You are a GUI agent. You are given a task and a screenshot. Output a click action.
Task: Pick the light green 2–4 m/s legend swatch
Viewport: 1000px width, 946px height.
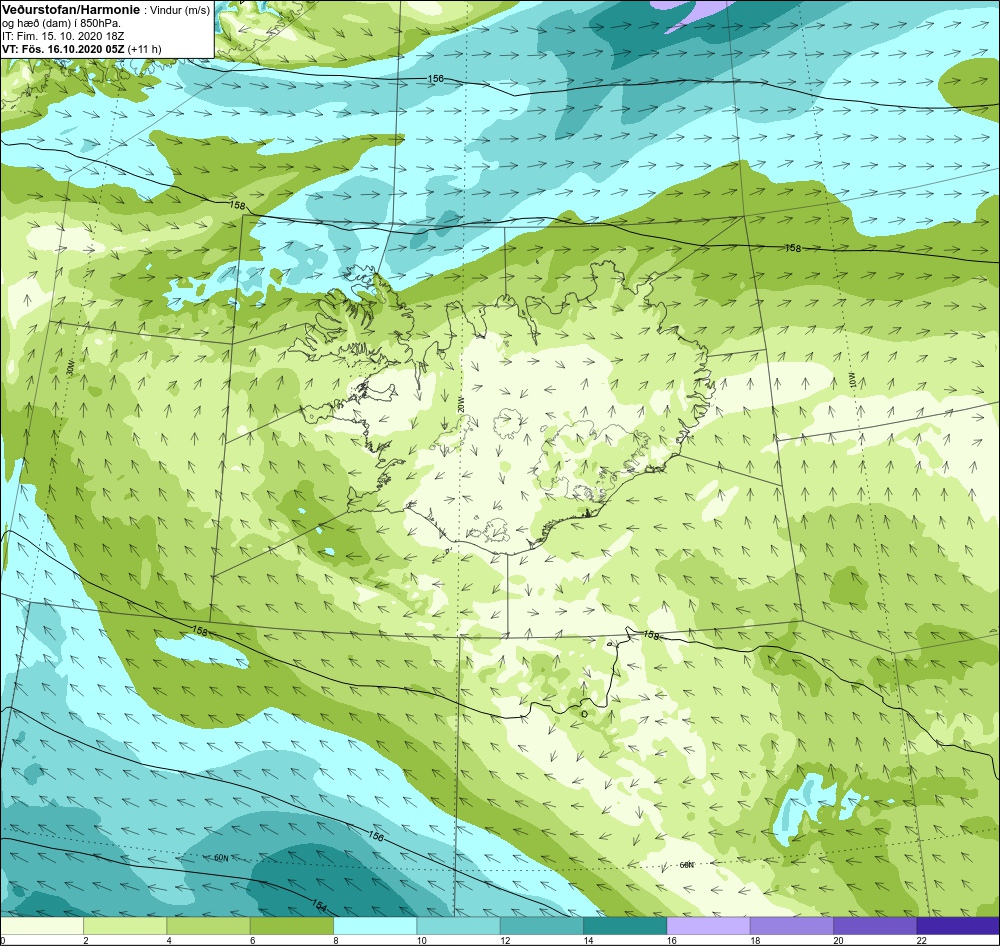tap(125, 925)
